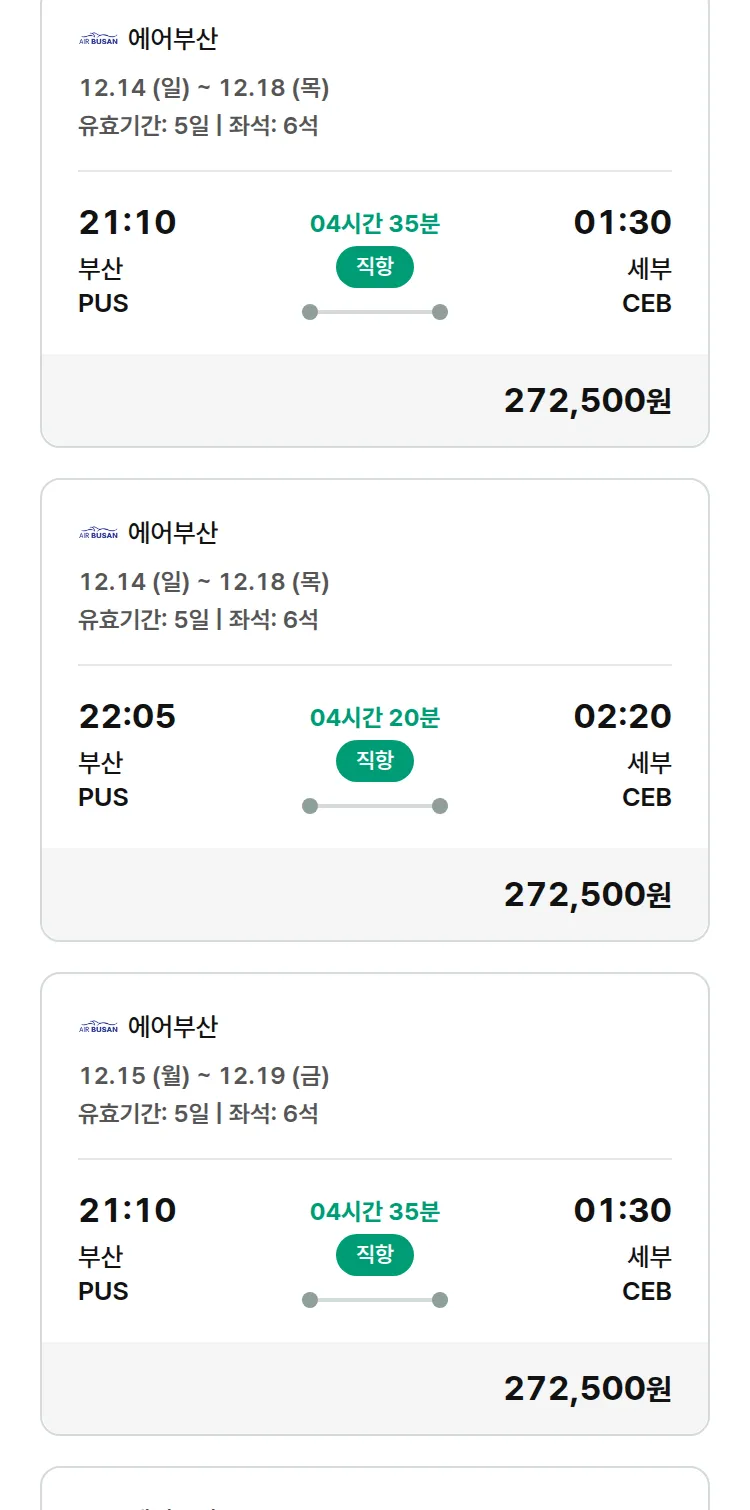
Task: Click the departure dot on the 22:05 route line
Action: coord(310,806)
